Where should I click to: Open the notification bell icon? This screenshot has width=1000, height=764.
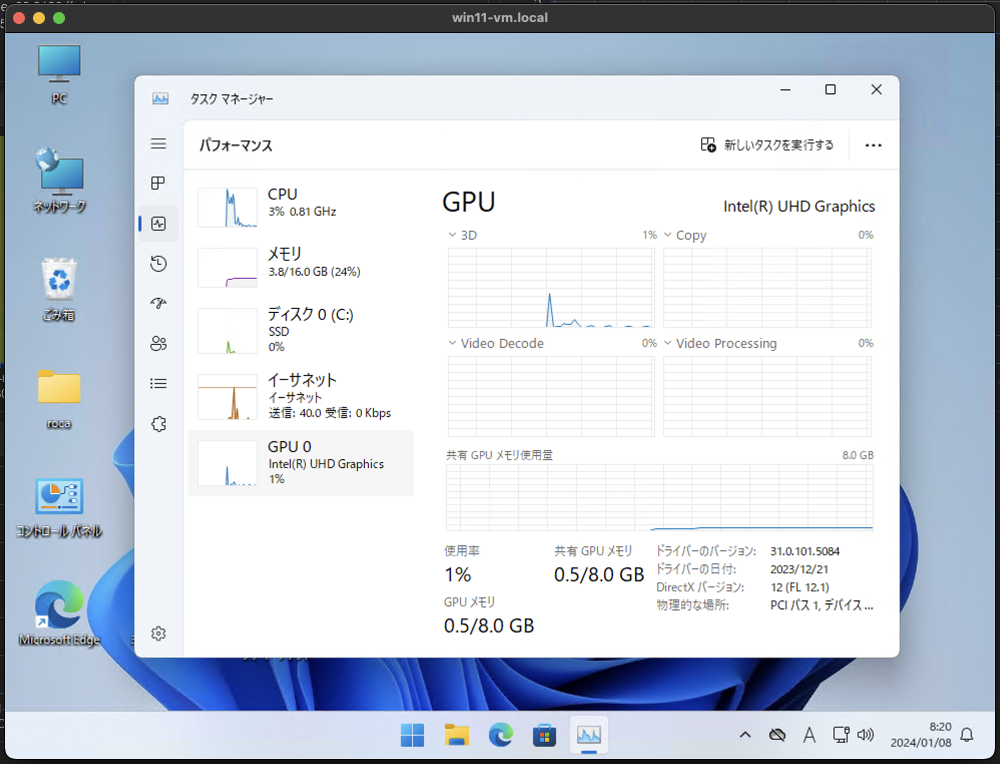967,735
